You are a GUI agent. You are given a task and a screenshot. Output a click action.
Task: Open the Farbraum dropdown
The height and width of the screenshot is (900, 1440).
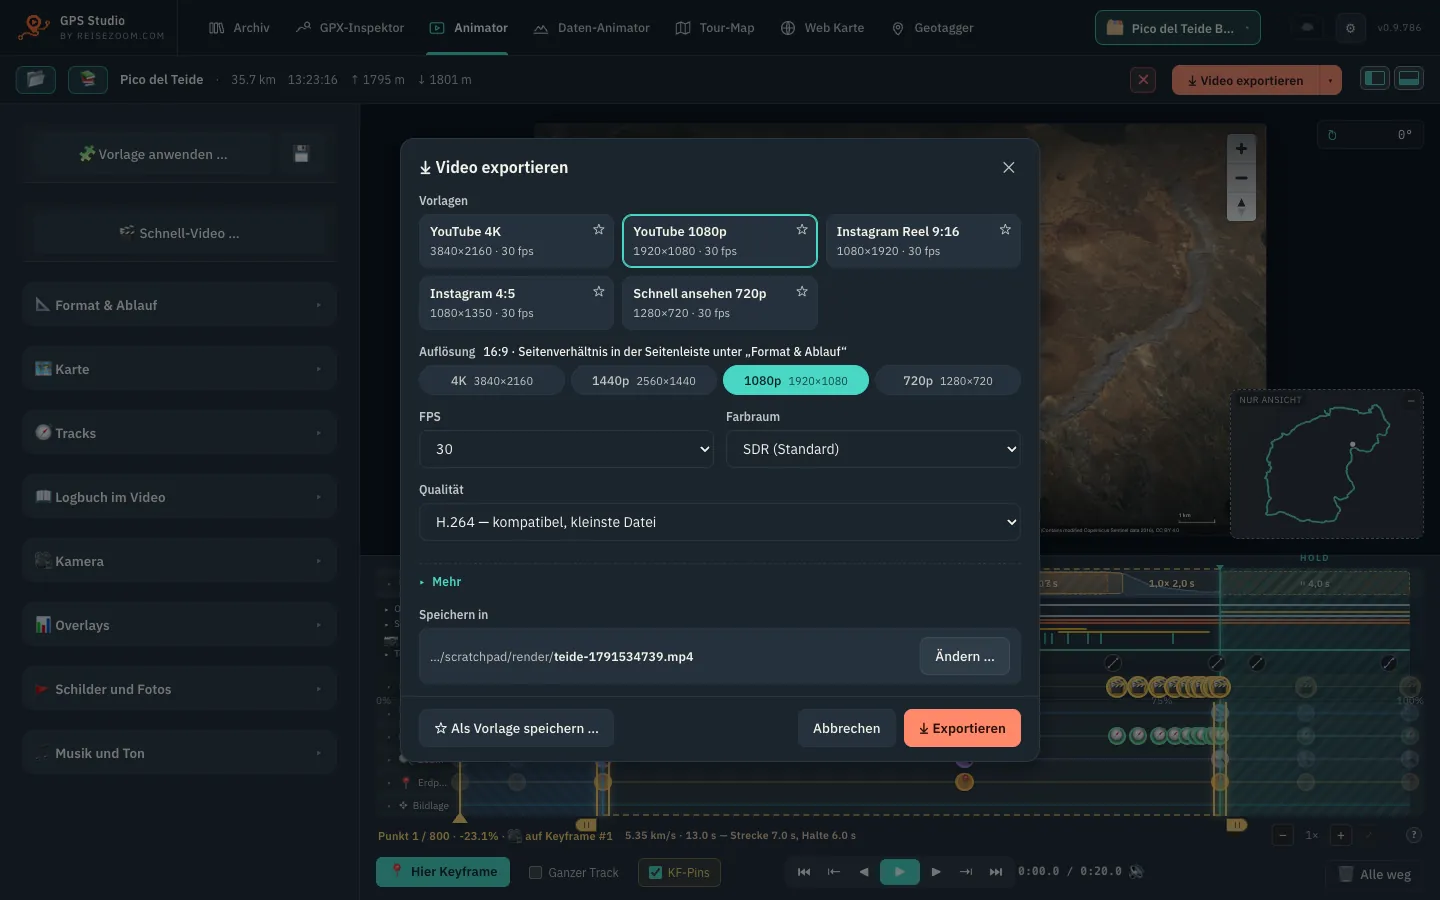tap(873, 449)
